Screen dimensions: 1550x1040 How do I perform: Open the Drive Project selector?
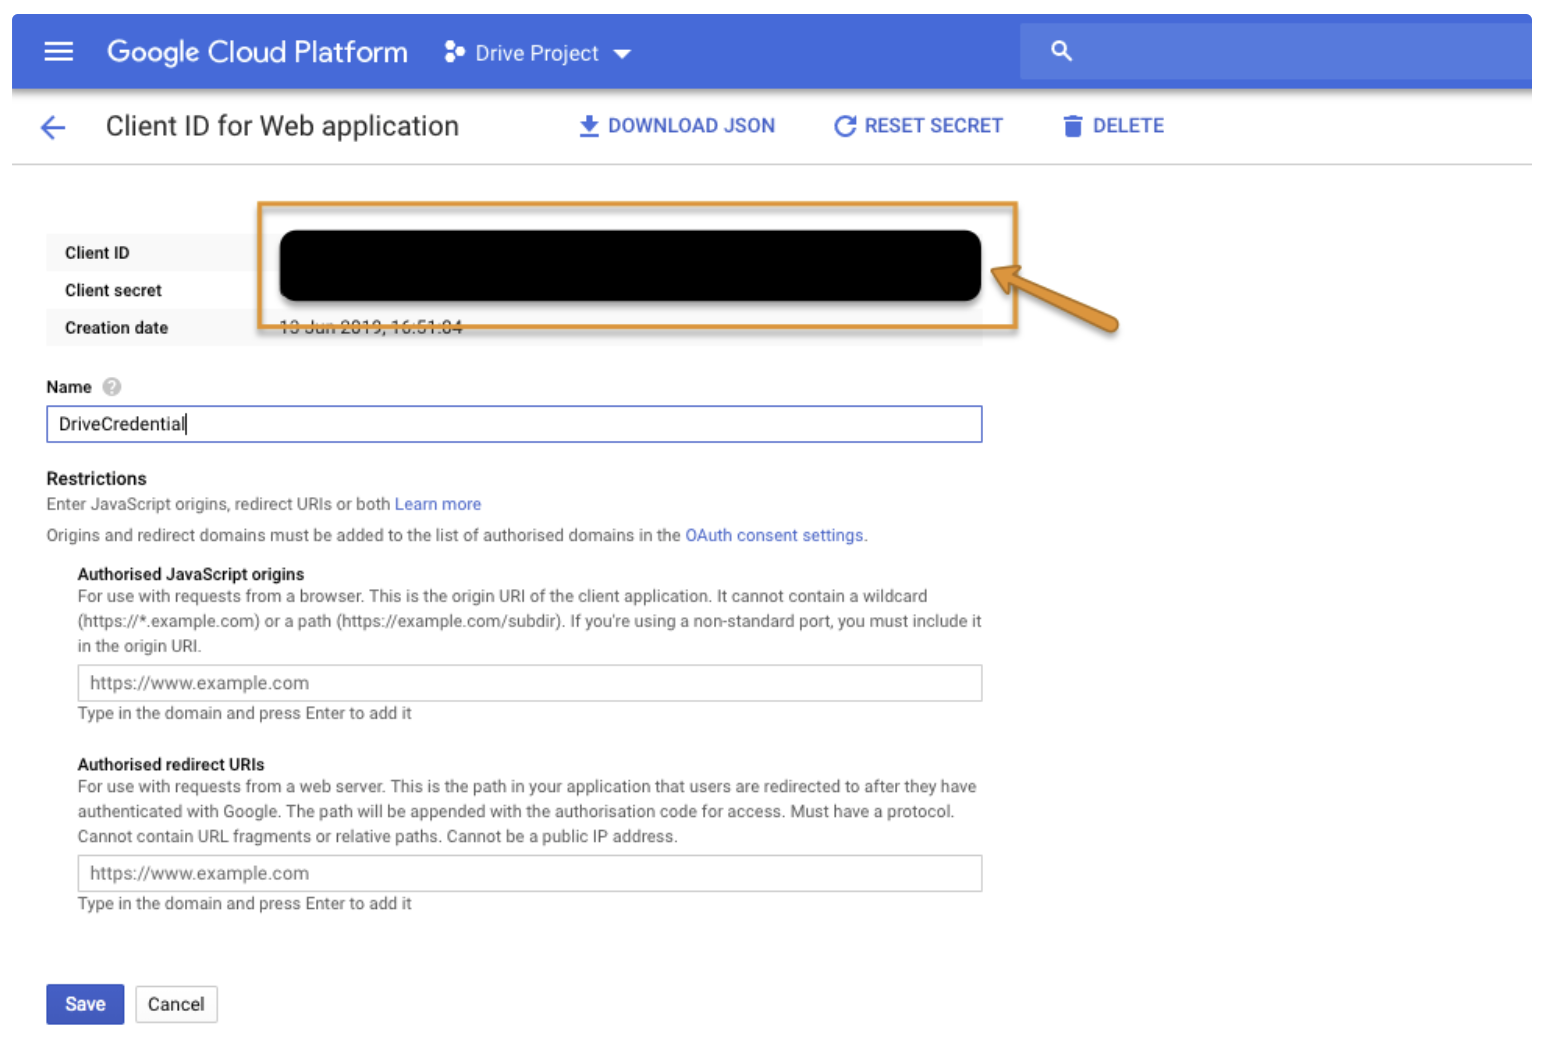[x=537, y=53]
